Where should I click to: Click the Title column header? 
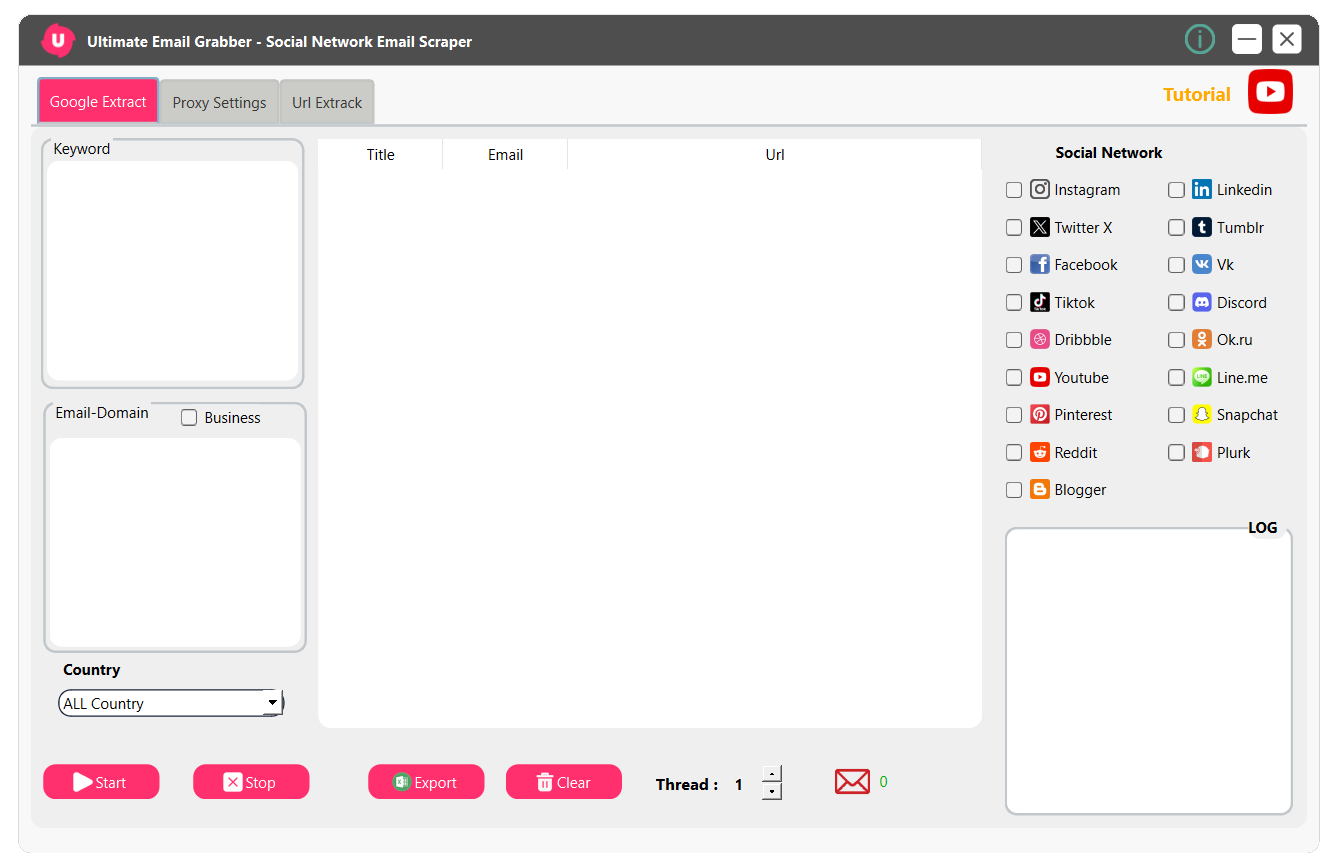381,154
